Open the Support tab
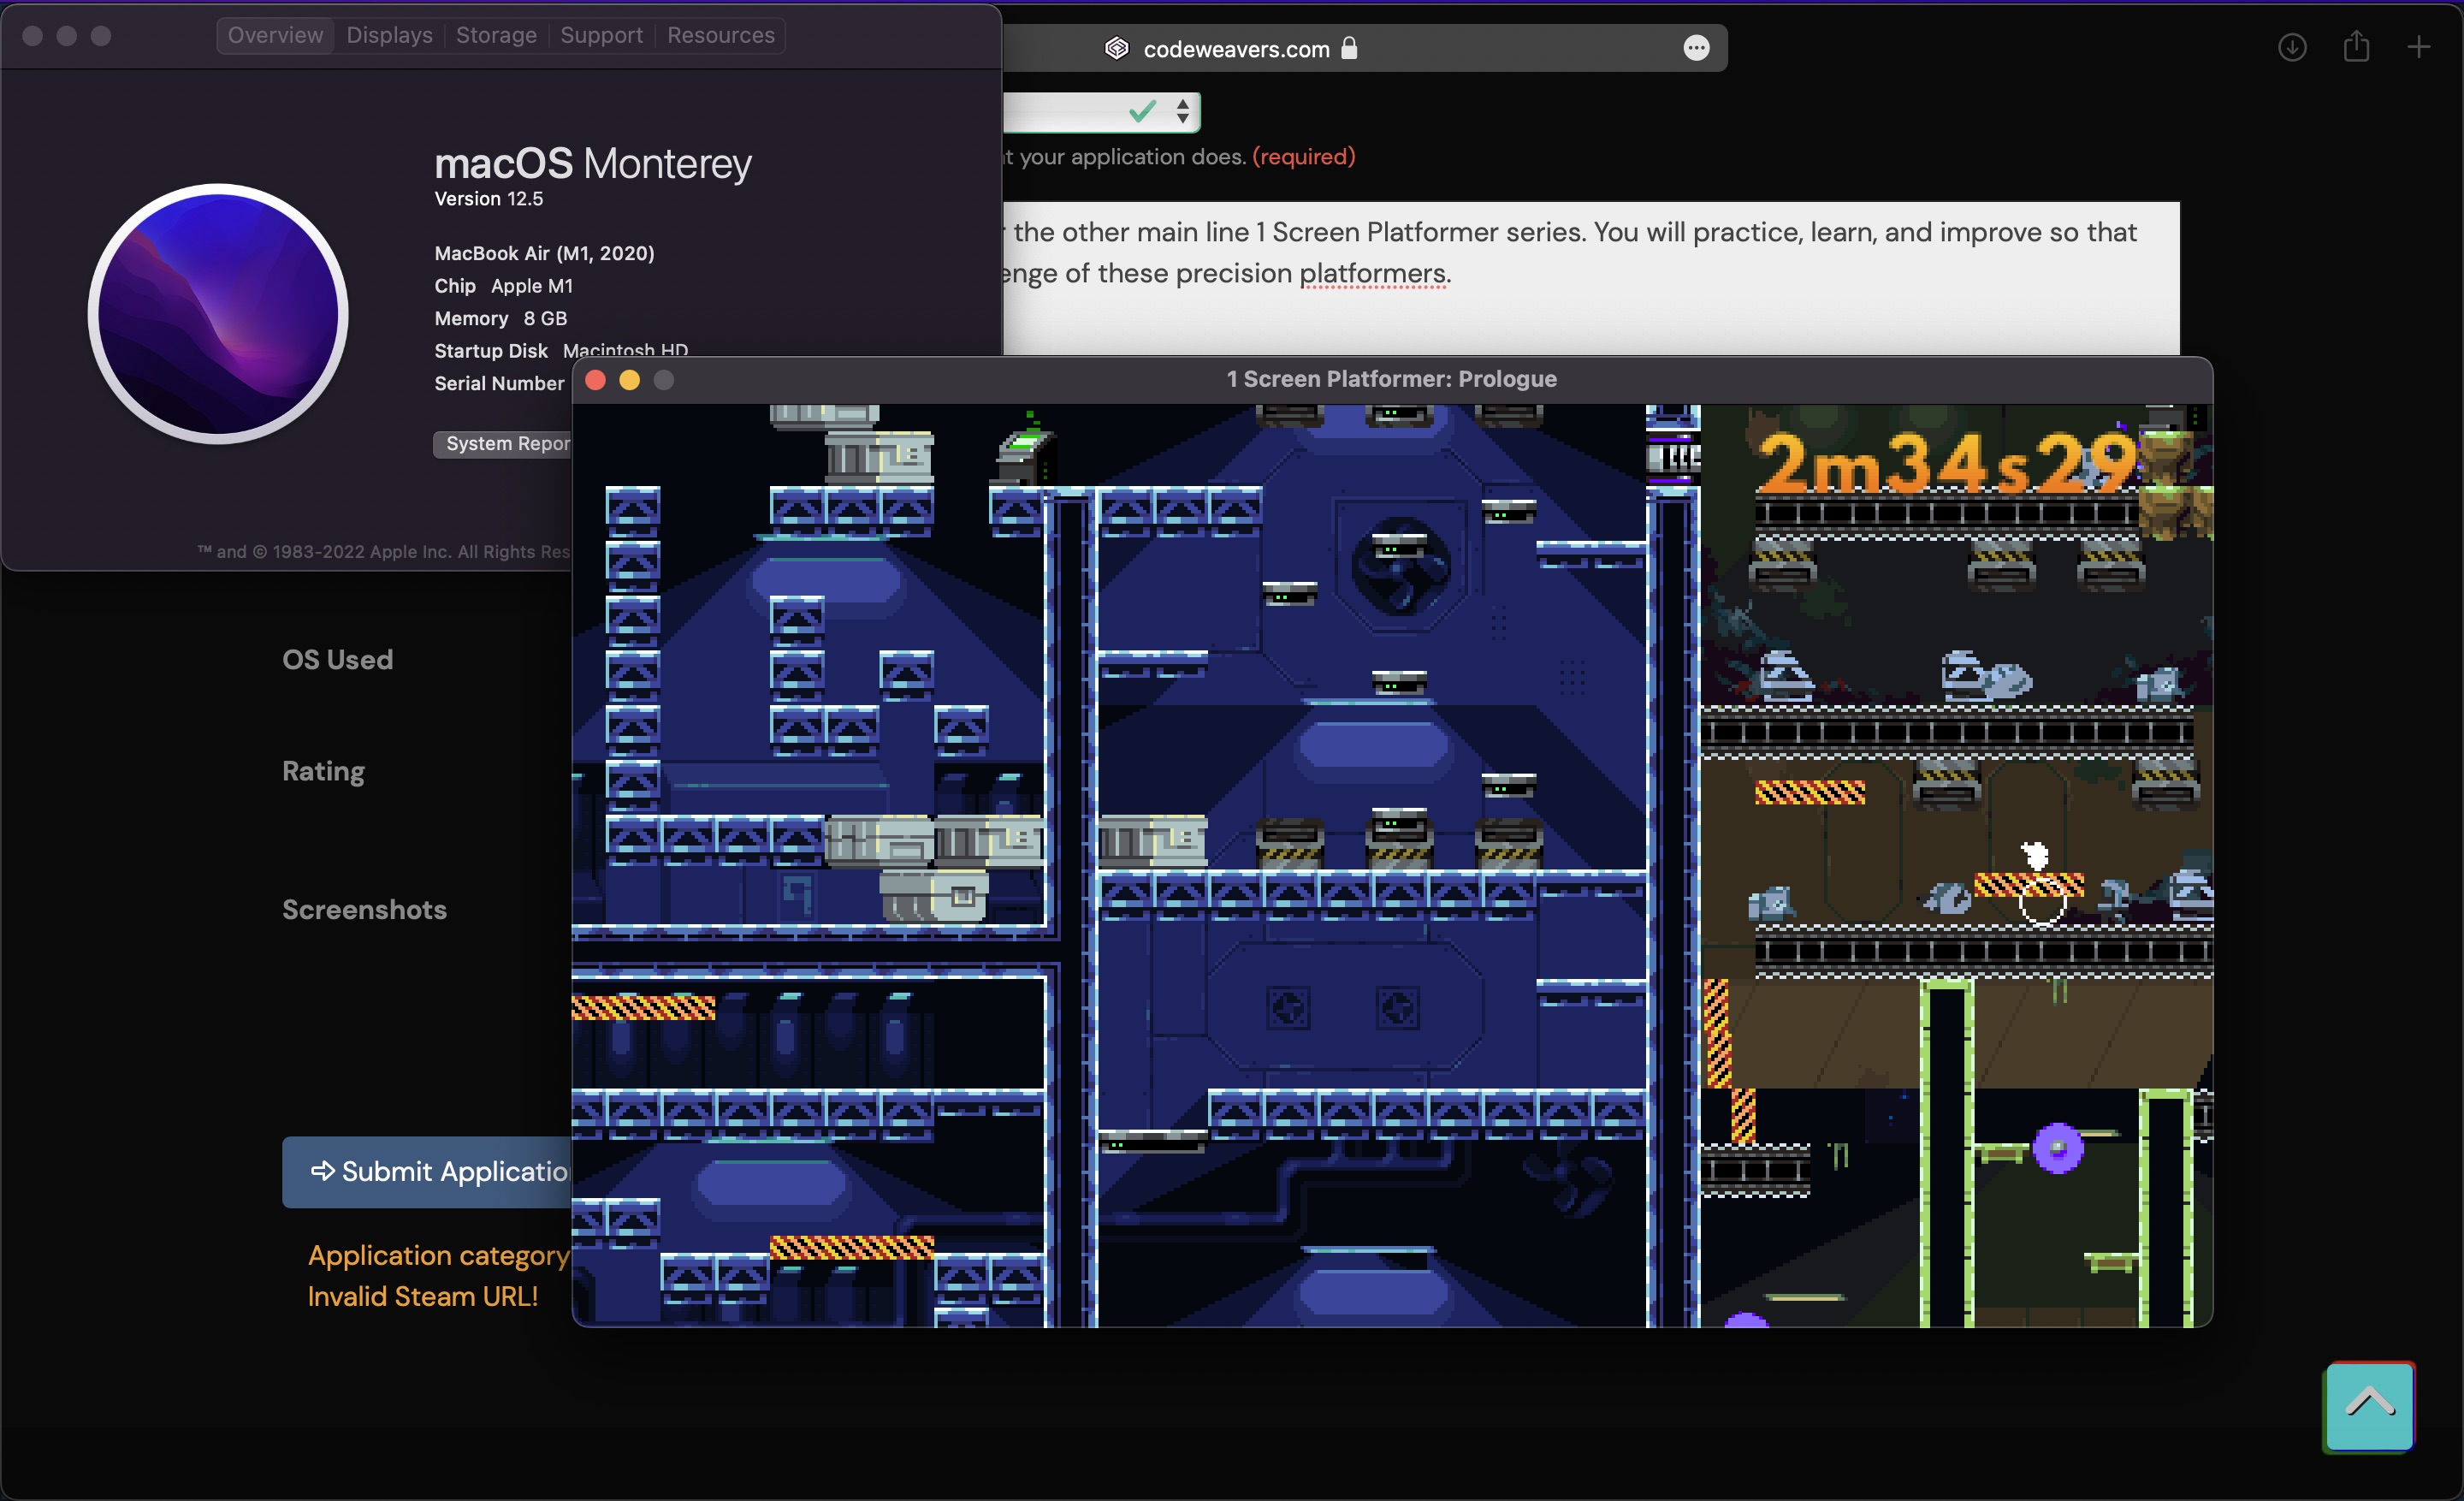This screenshot has width=2464, height=1501. point(601,35)
